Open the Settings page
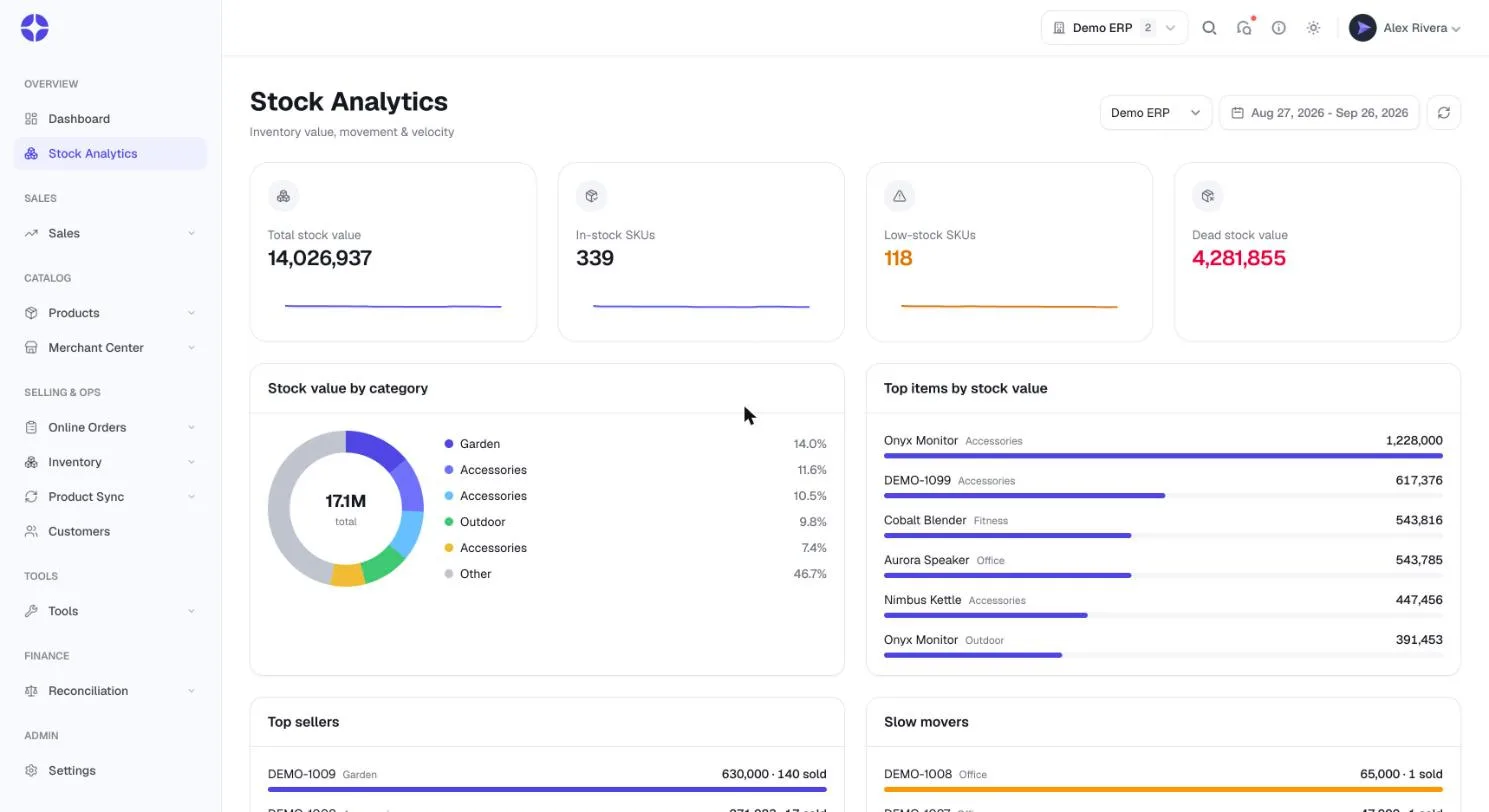The width and height of the screenshot is (1489, 812). point(110,771)
